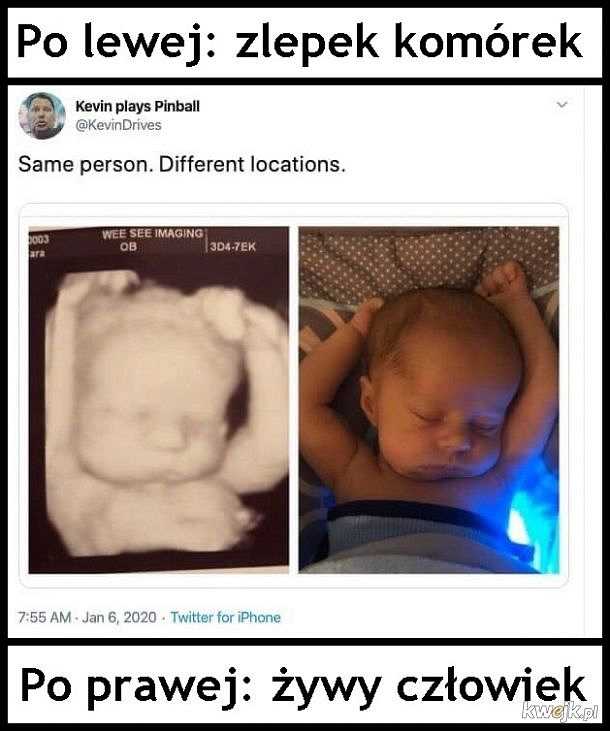Expand the tweet options chevron
The height and width of the screenshot is (731, 610).
[562, 104]
